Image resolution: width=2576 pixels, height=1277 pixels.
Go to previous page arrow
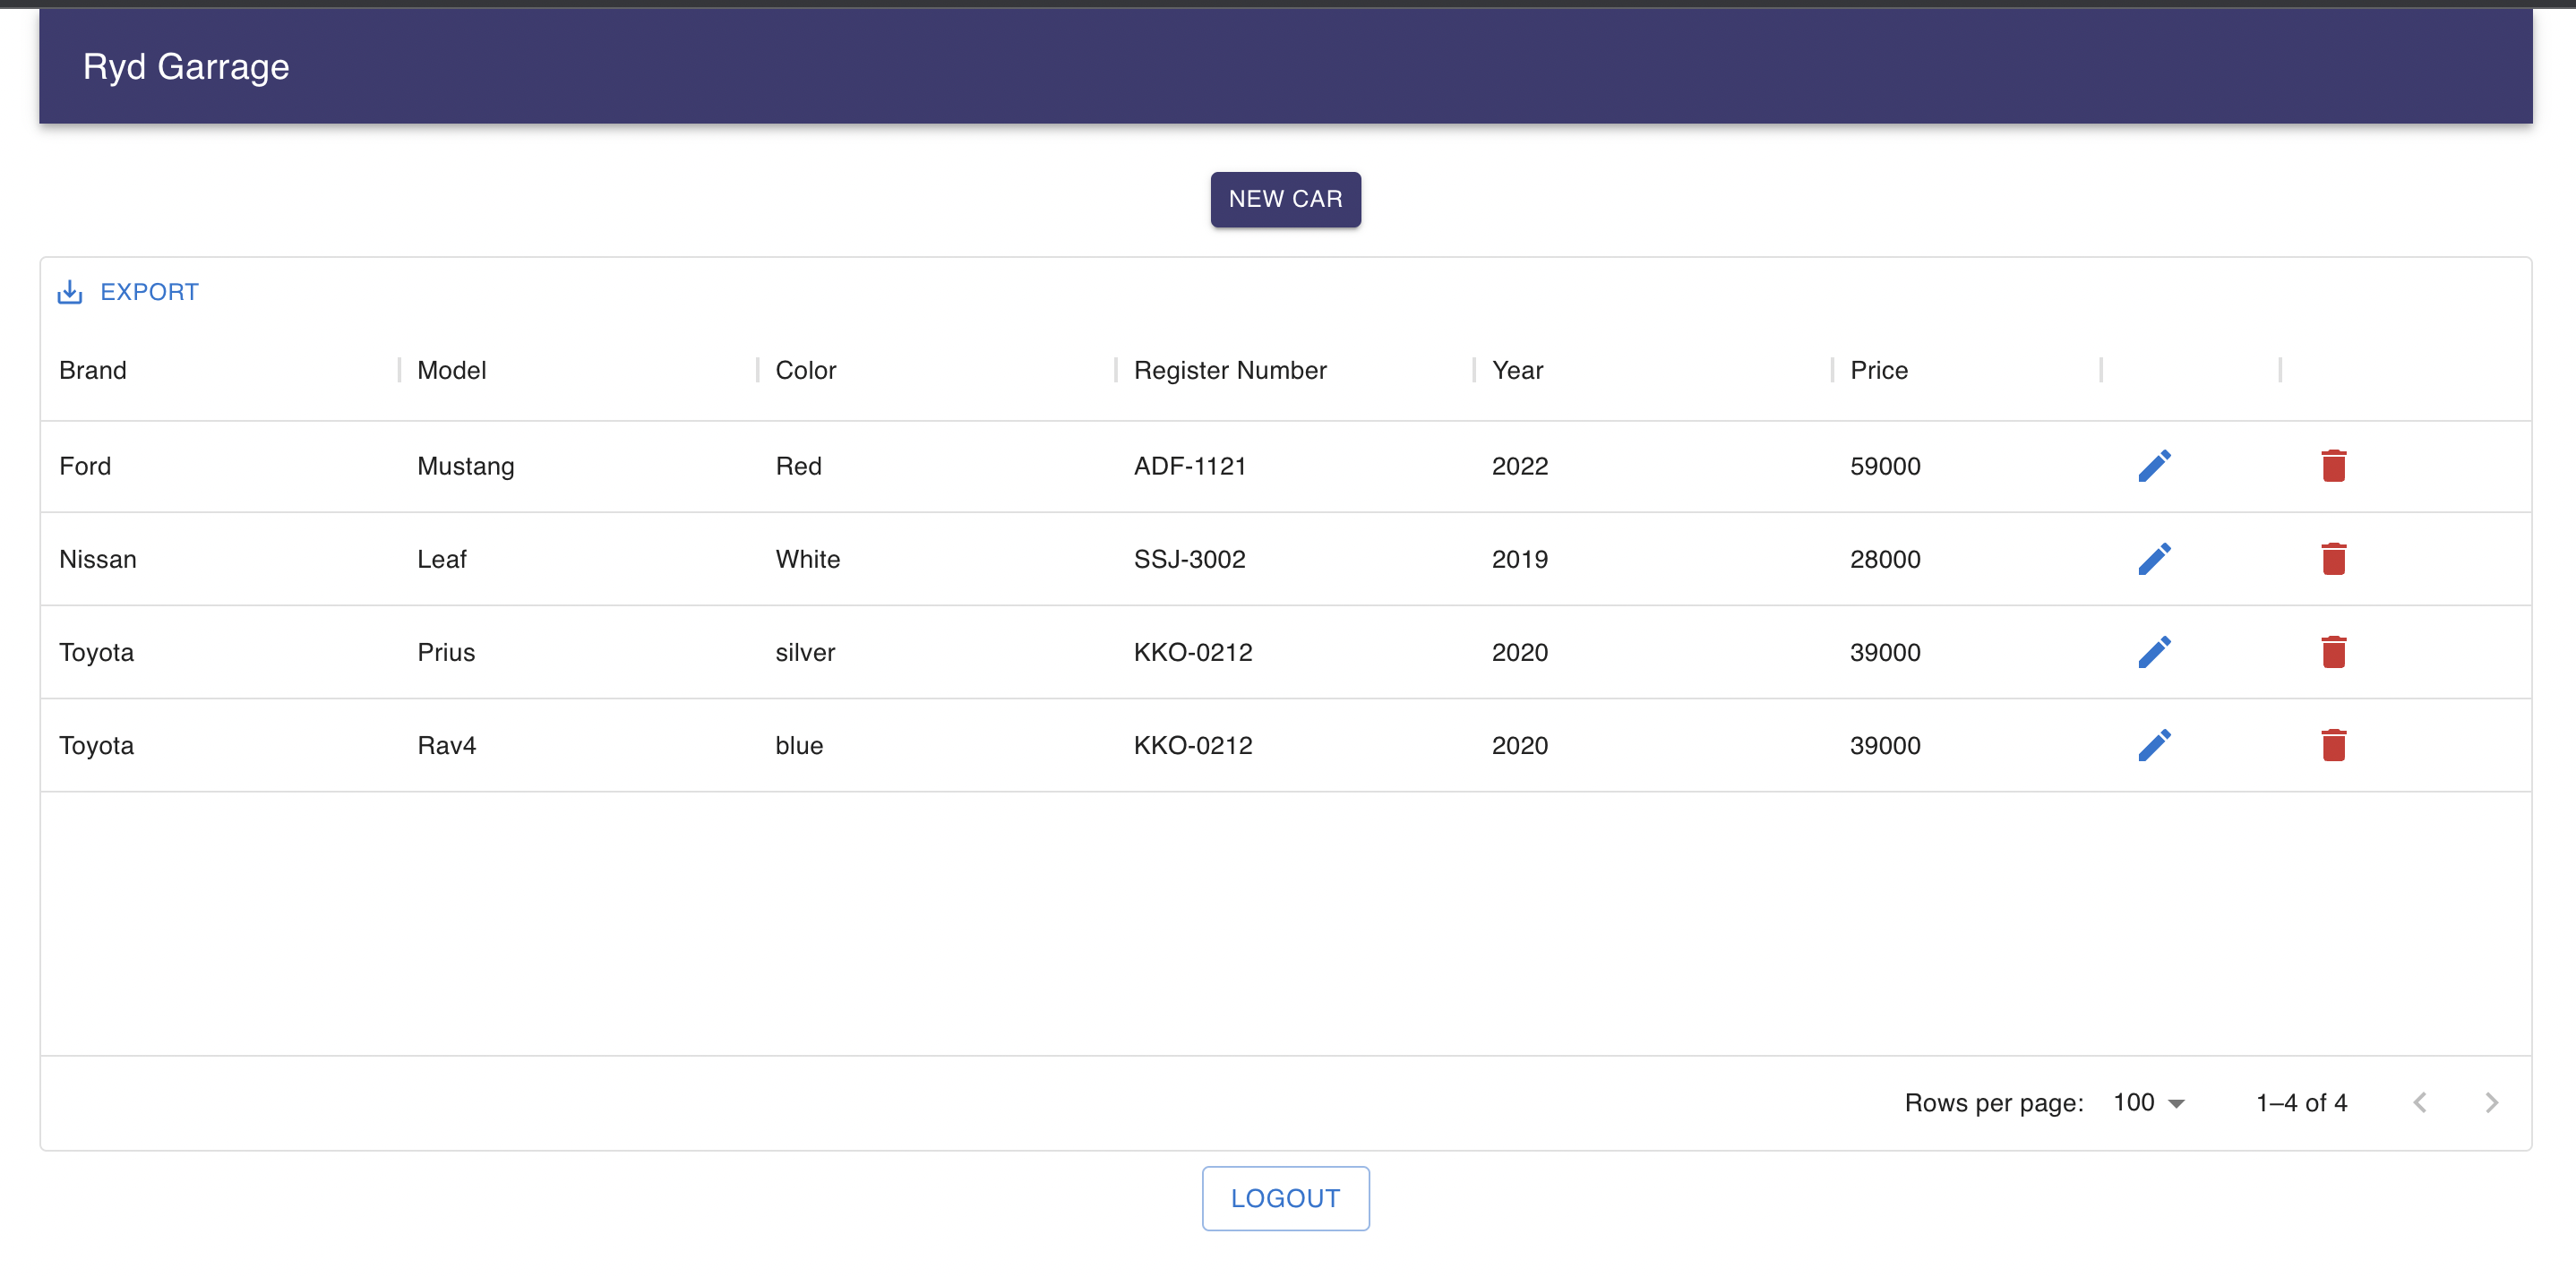click(x=2419, y=1103)
